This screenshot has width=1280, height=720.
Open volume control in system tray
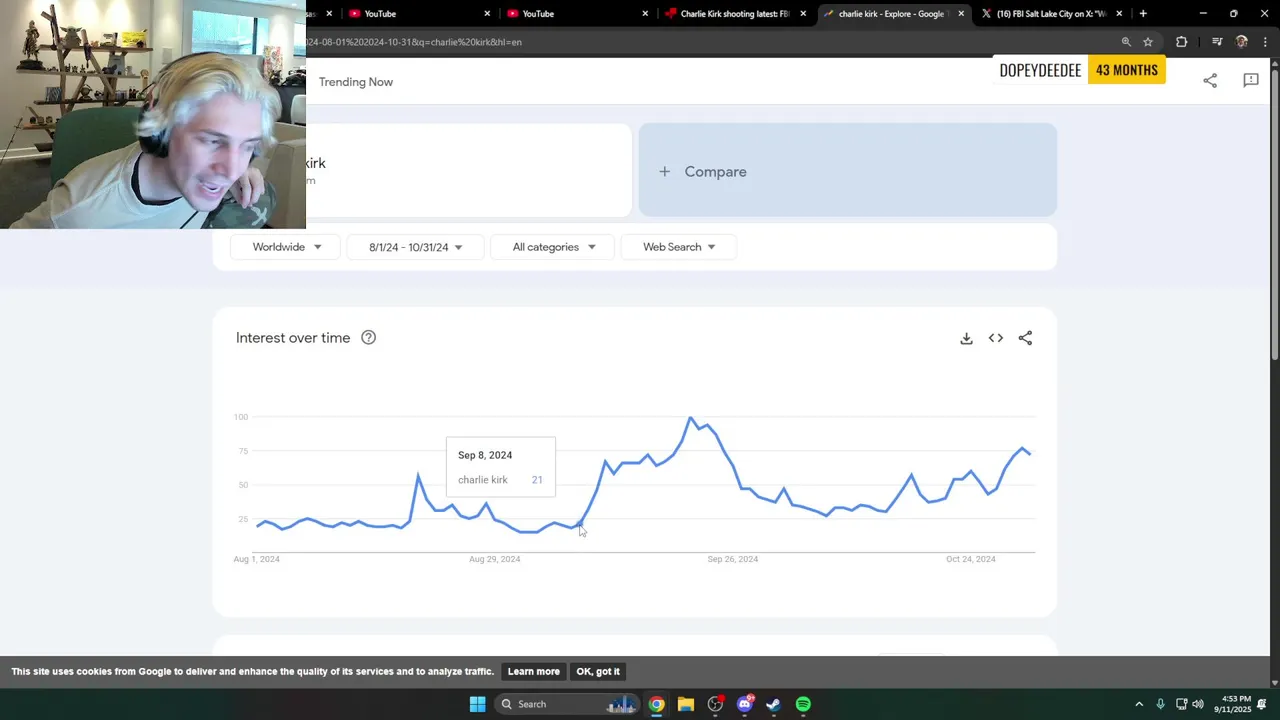(x=1198, y=704)
